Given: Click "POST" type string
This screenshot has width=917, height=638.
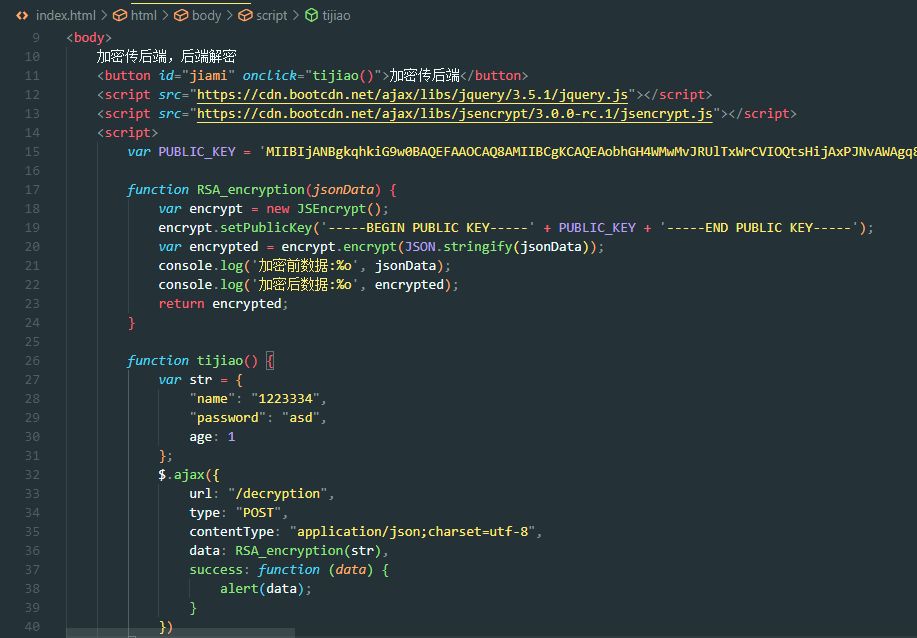Looking at the screenshot, I should pyautogui.click(x=258, y=513).
